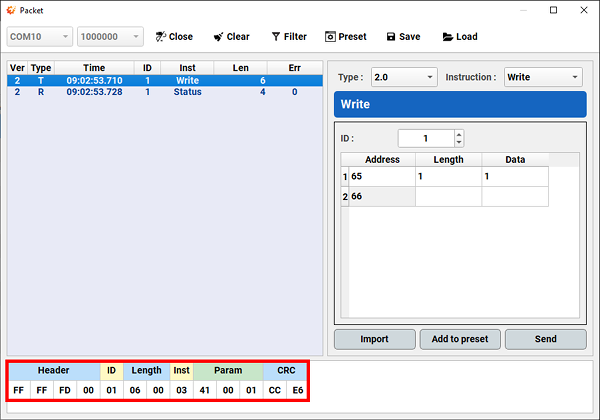Increase the ID value with up arrow
Screen dimensions: 600x420
[458, 134]
